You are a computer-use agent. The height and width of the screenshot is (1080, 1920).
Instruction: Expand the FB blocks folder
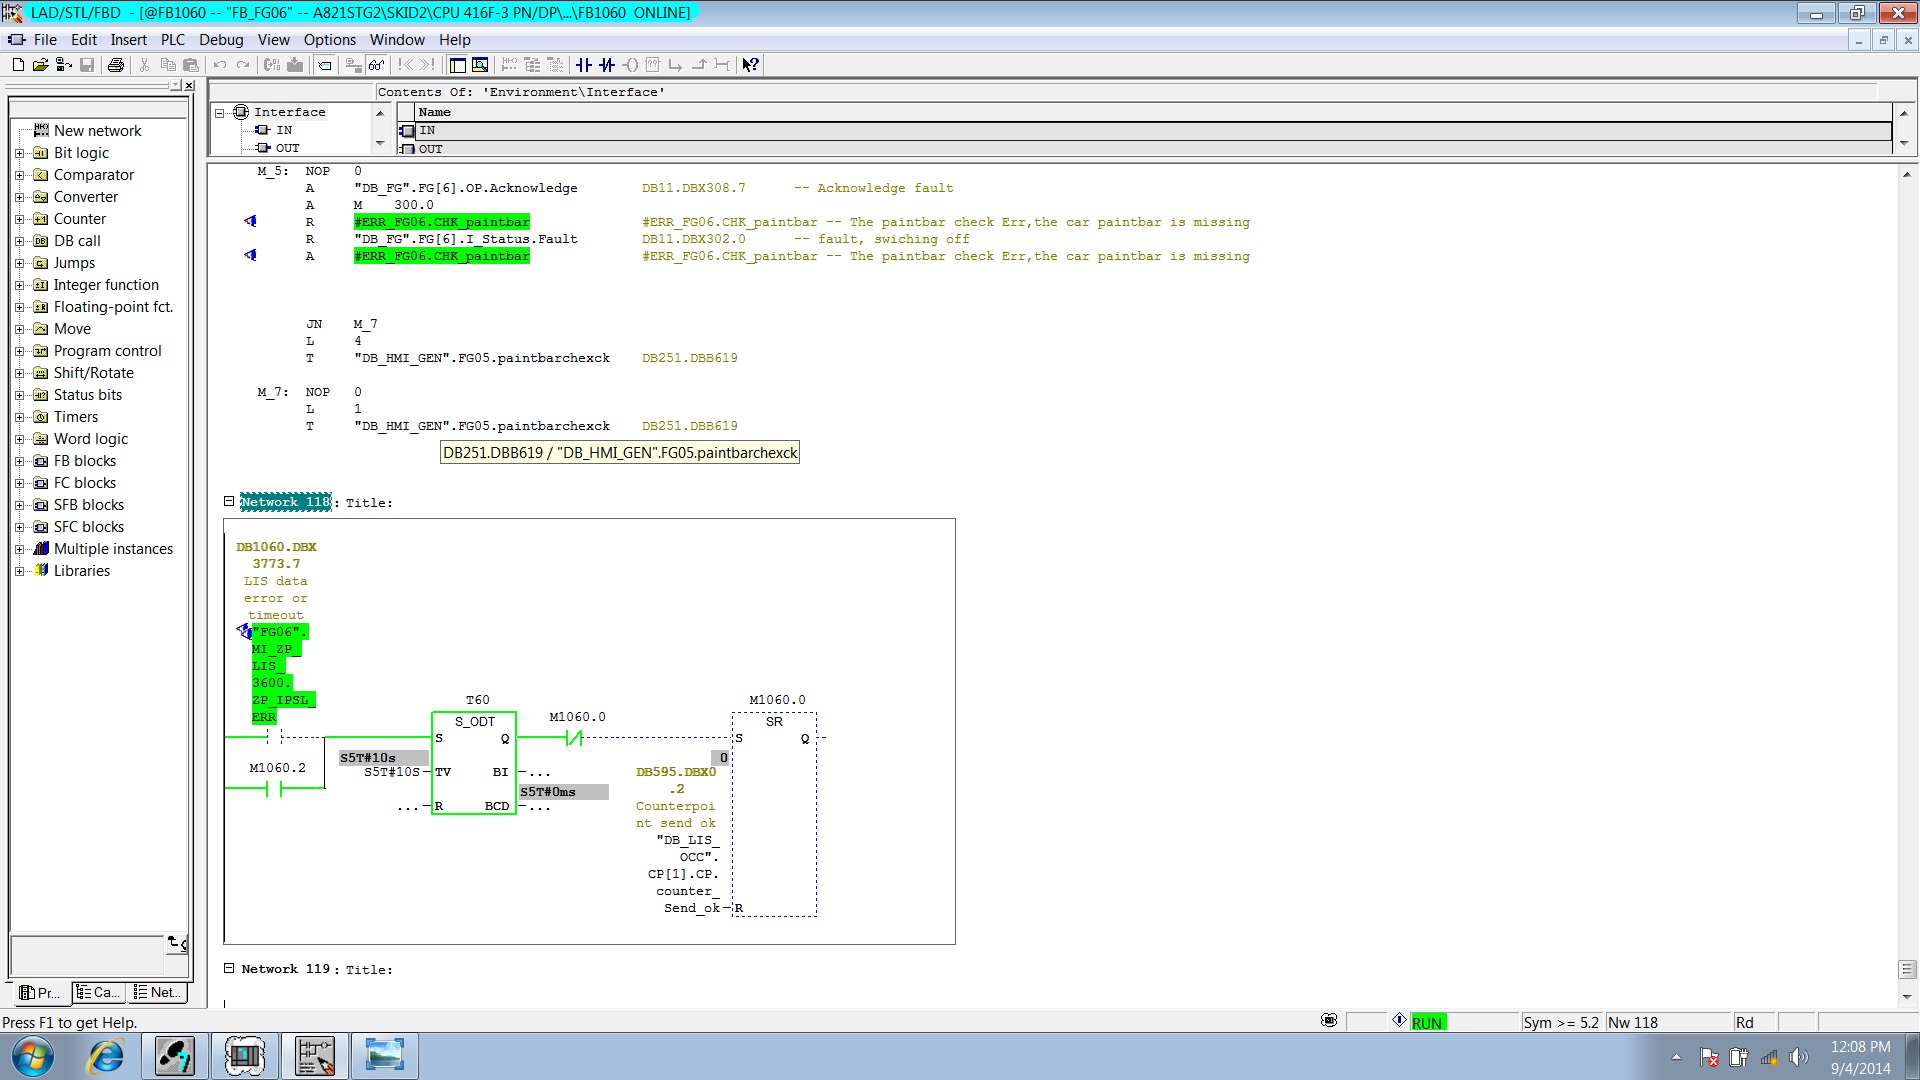click(19, 461)
